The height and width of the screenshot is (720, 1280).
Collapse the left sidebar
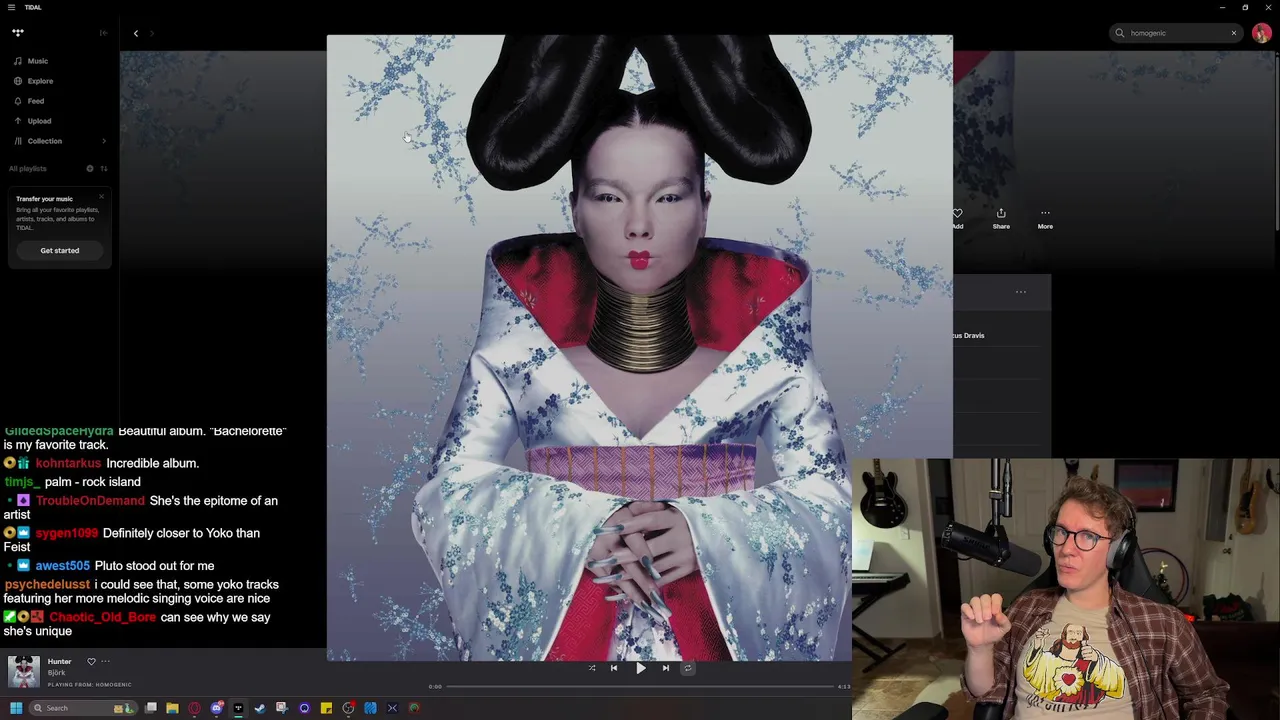[x=103, y=33]
